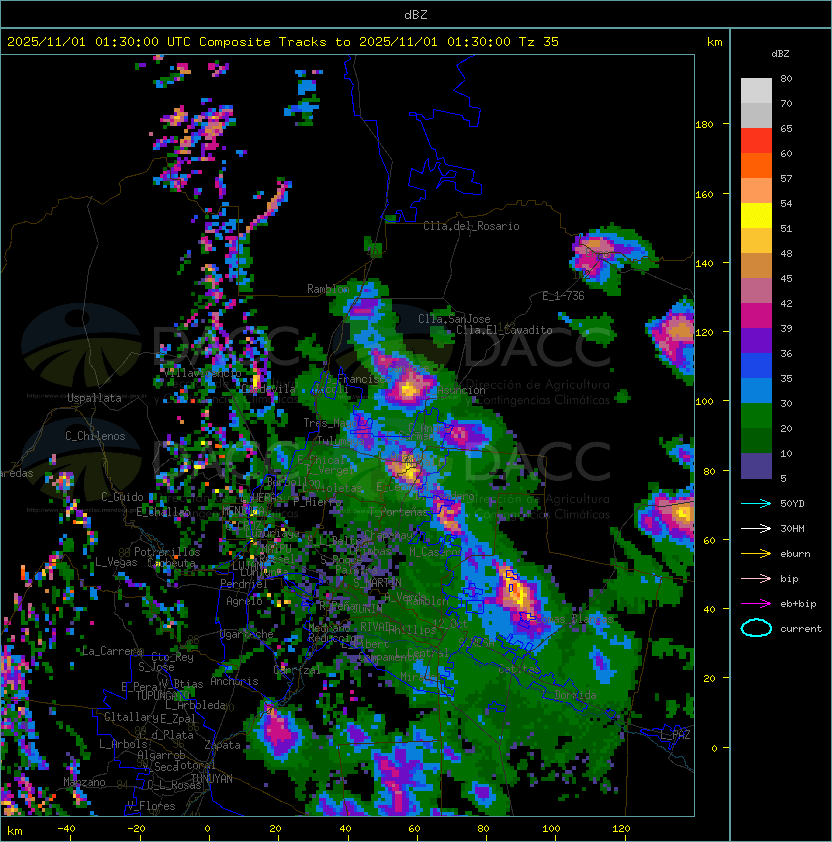Click the '50YD' legend label
The width and height of the screenshot is (832, 842).
(792, 503)
